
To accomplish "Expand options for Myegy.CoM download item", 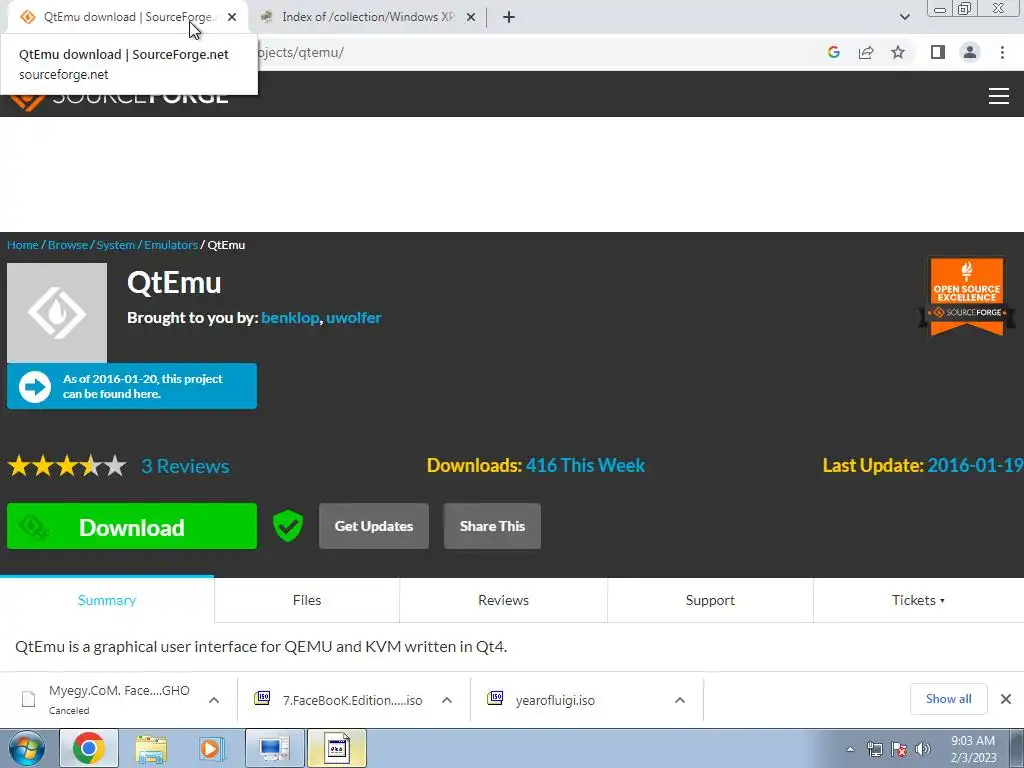I will coord(214,700).
